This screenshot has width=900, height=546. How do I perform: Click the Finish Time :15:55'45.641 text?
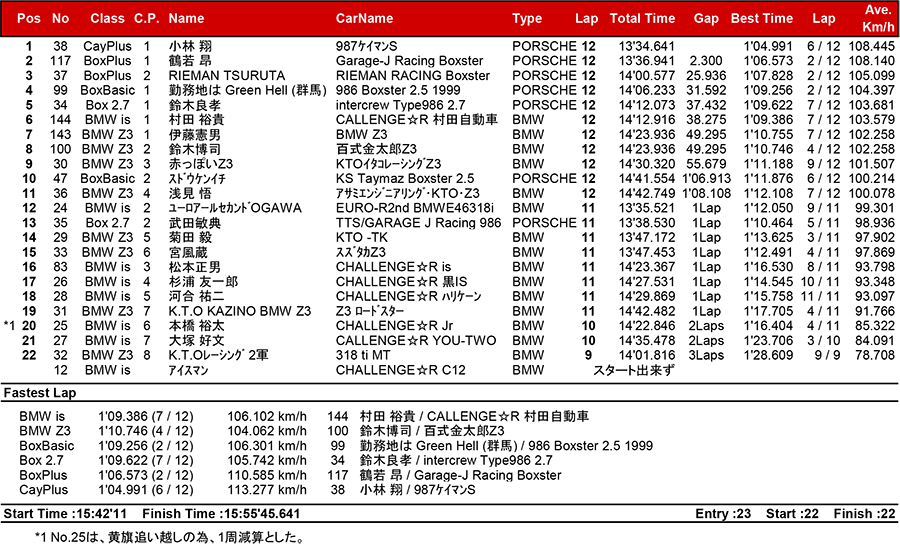221,514
